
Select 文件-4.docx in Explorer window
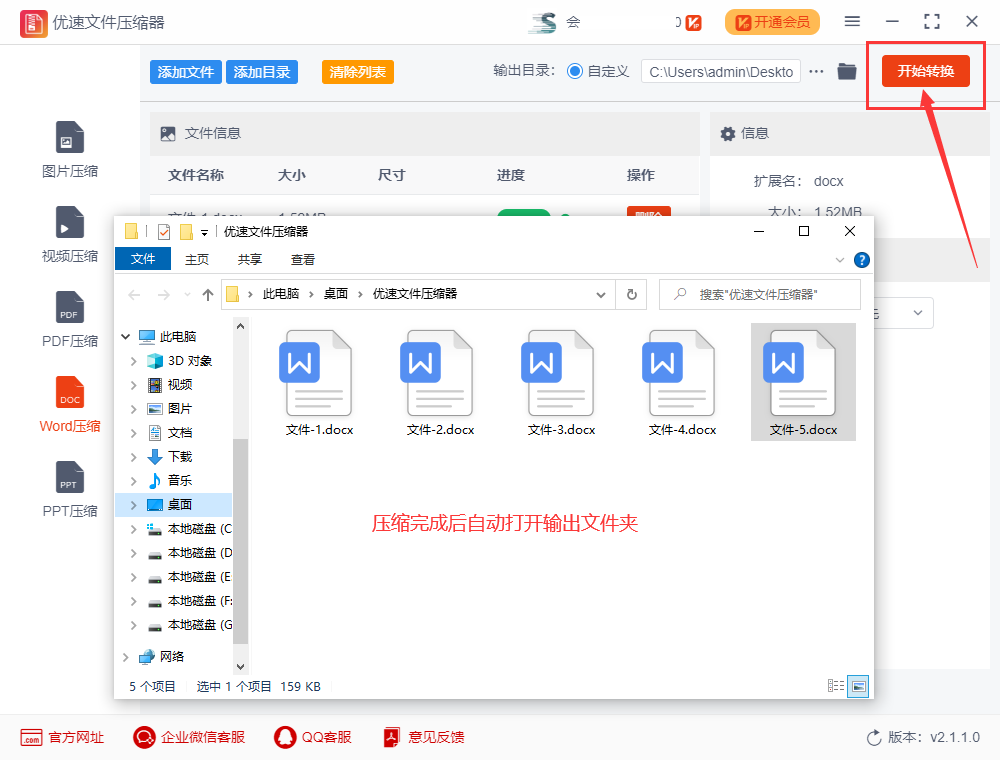(682, 383)
